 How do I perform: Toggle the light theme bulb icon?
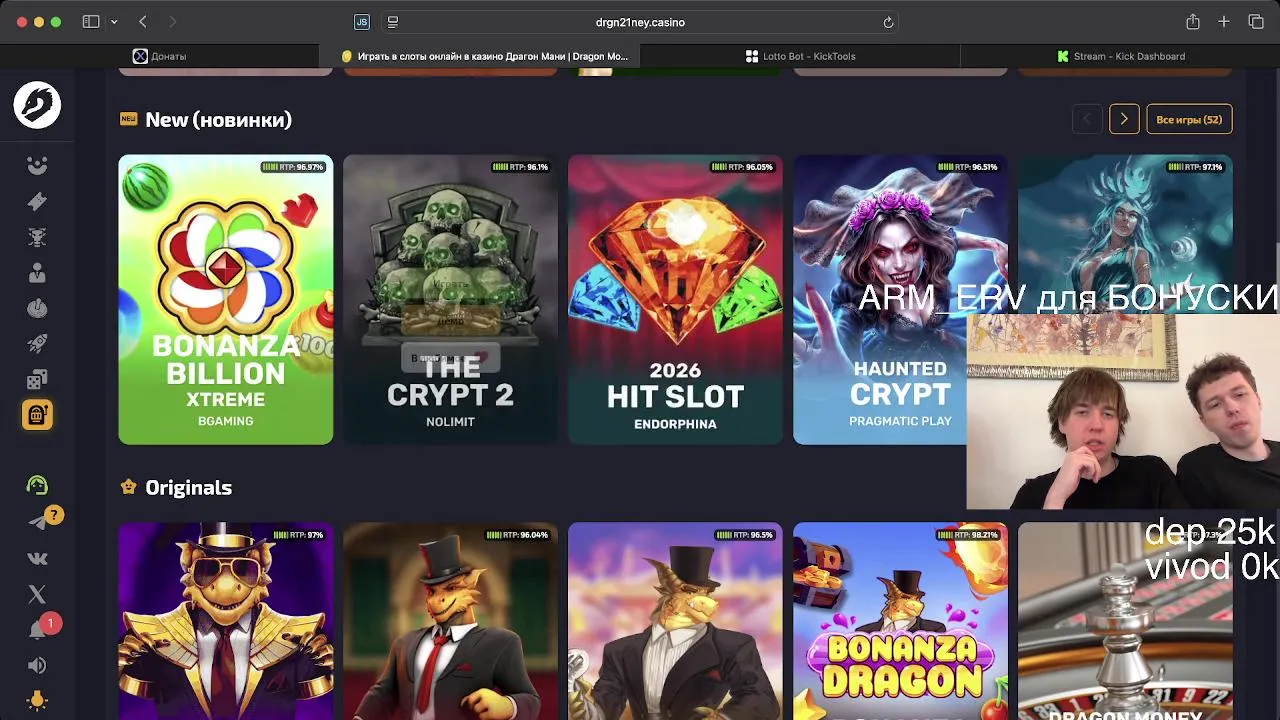click(x=37, y=701)
